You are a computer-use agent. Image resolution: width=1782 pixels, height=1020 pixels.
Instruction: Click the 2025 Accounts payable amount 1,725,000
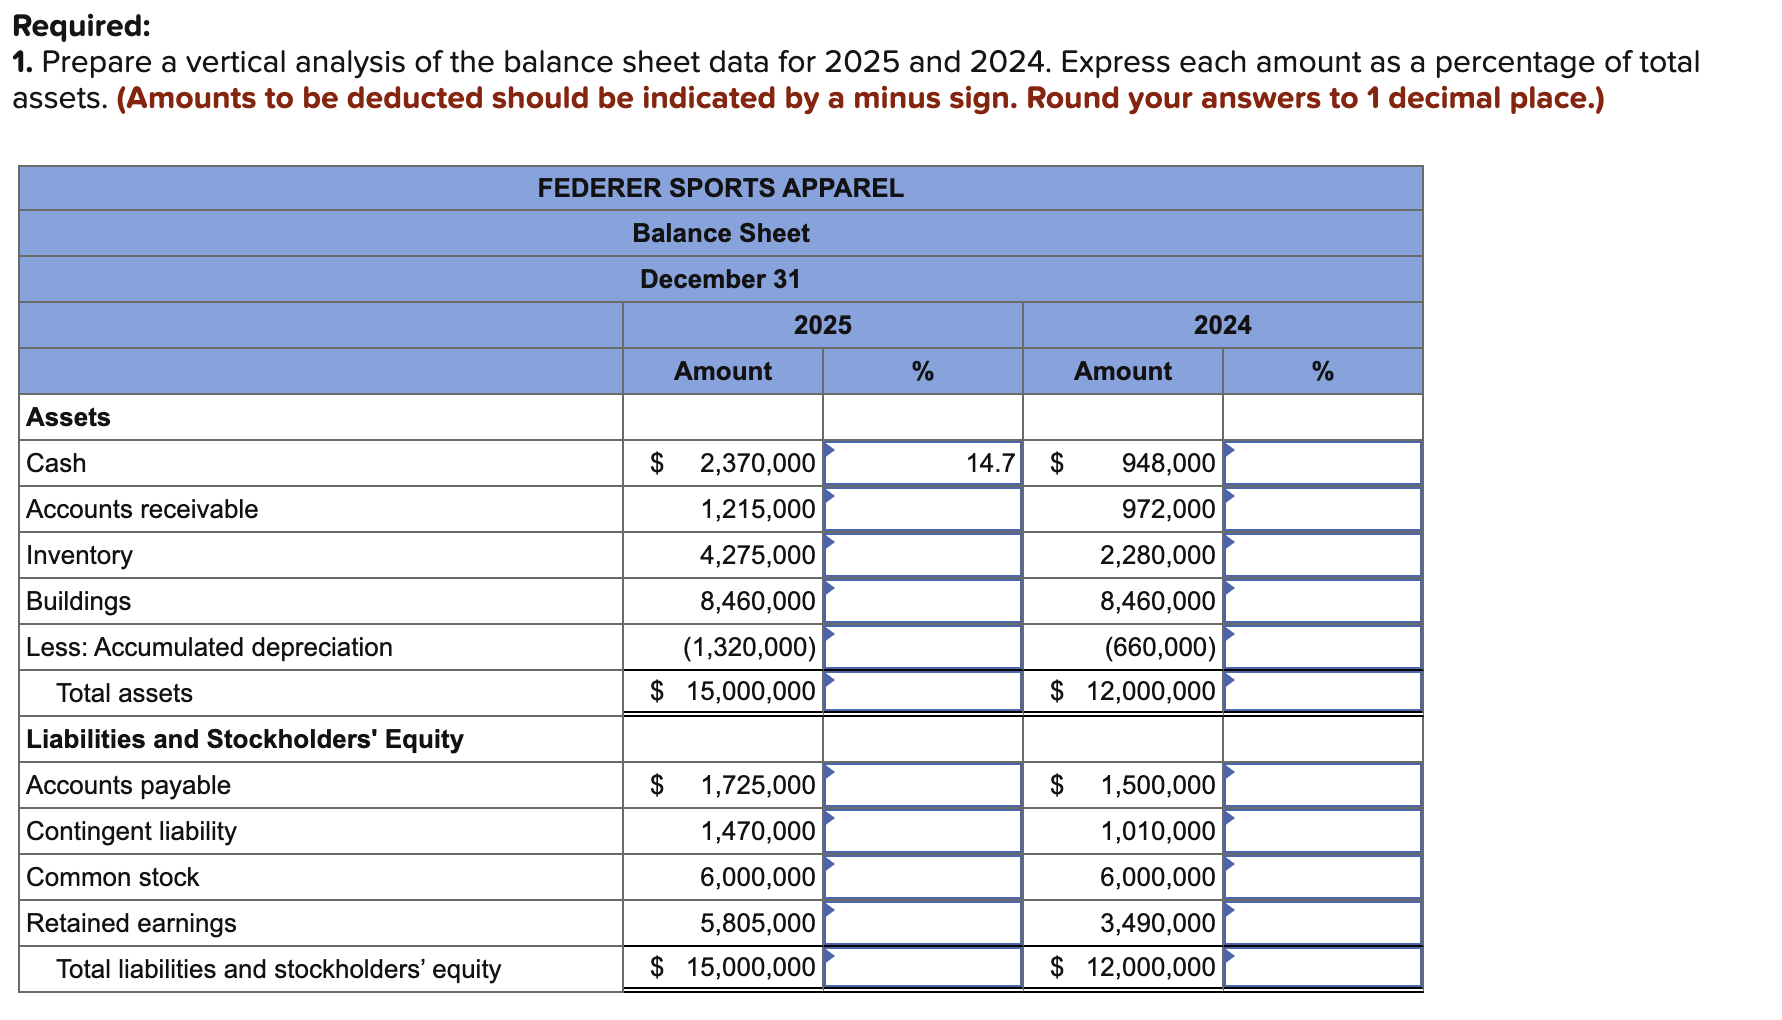(x=757, y=785)
